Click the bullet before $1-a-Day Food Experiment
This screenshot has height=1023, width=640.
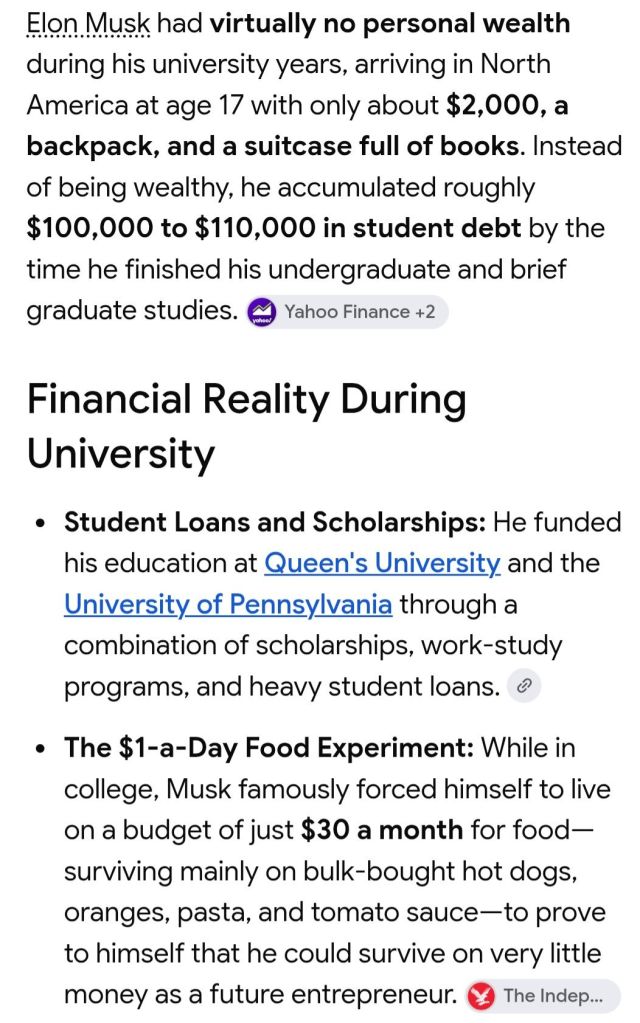(x=42, y=748)
